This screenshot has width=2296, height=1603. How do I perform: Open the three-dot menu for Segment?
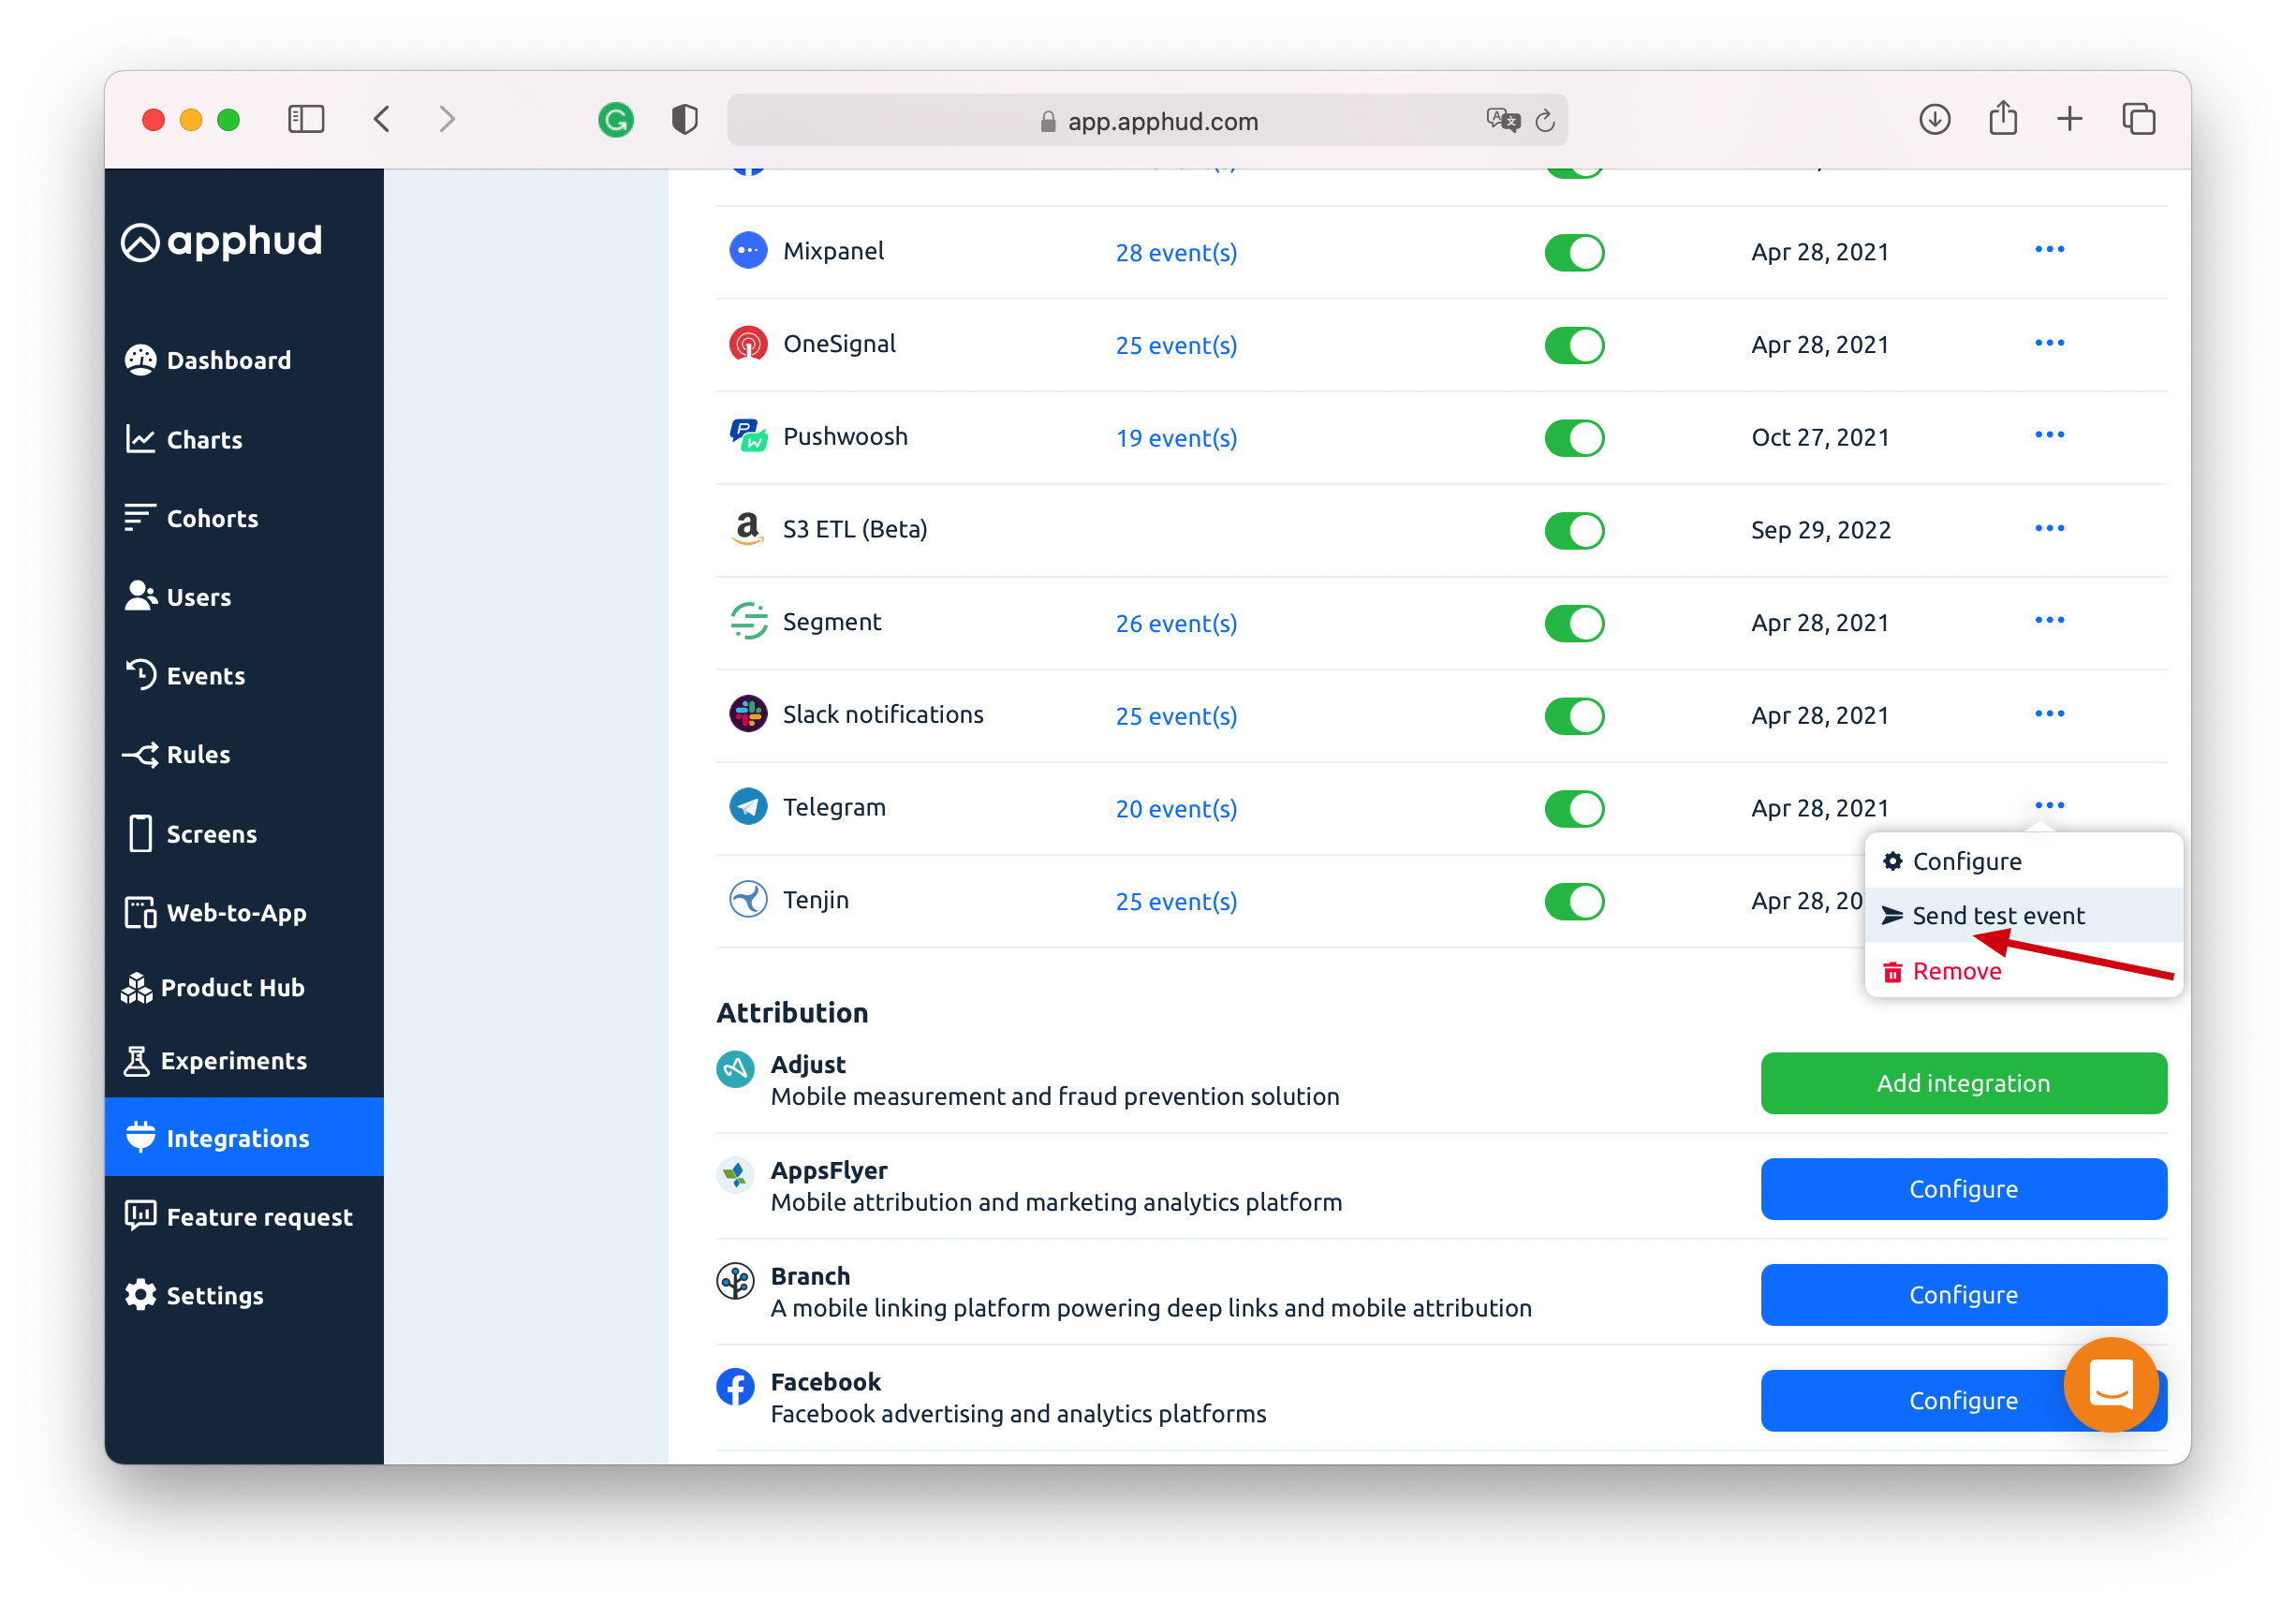pos(2048,620)
